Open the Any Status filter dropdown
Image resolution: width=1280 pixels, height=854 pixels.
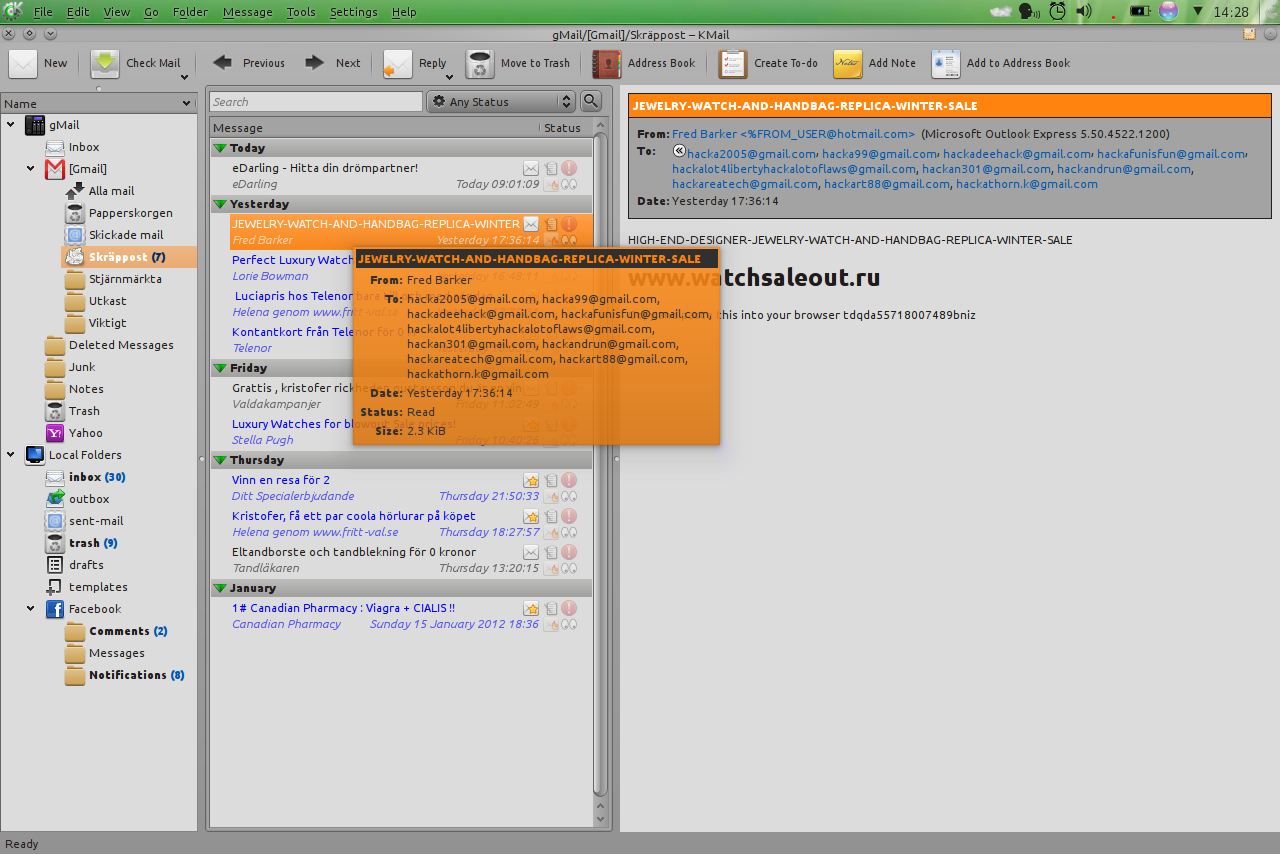click(x=501, y=101)
